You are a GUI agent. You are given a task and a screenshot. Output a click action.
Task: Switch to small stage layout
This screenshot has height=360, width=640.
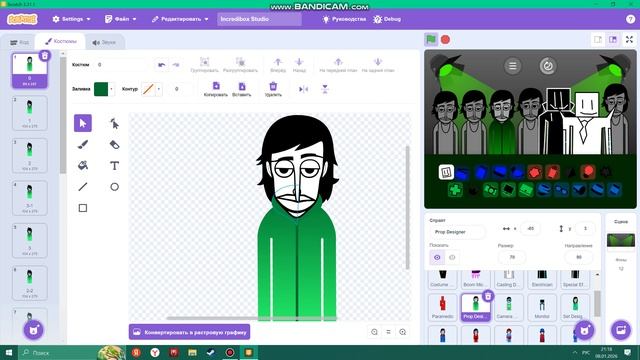(598, 40)
